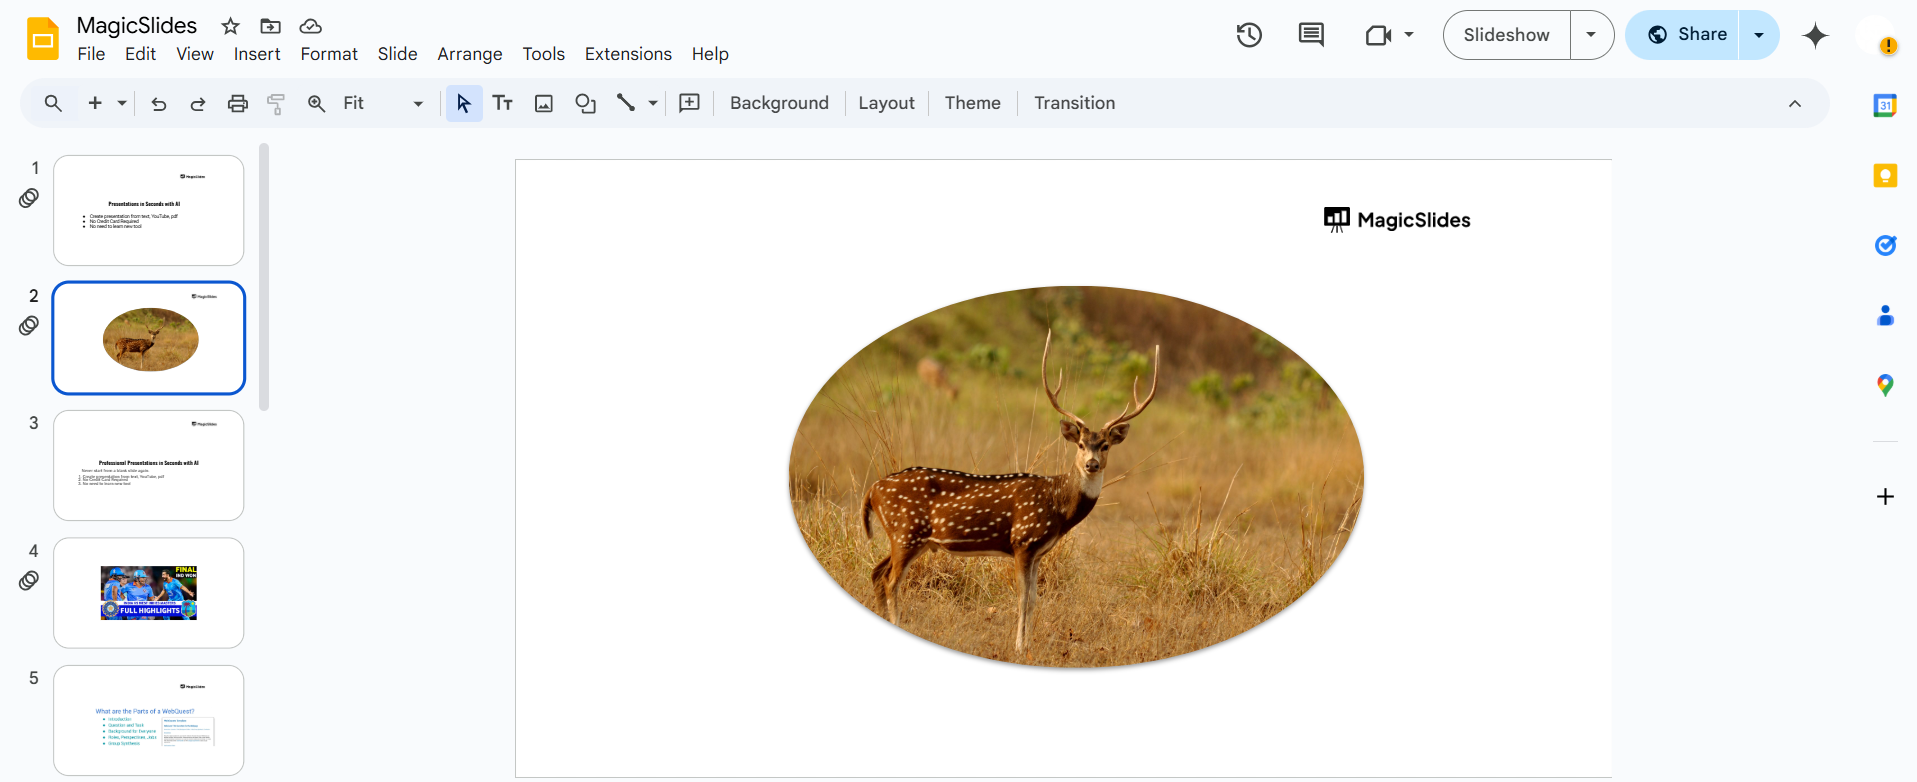Click the filmstrip vertical scrollbar
This screenshot has width=1917, height=782.
click(264, 277)
